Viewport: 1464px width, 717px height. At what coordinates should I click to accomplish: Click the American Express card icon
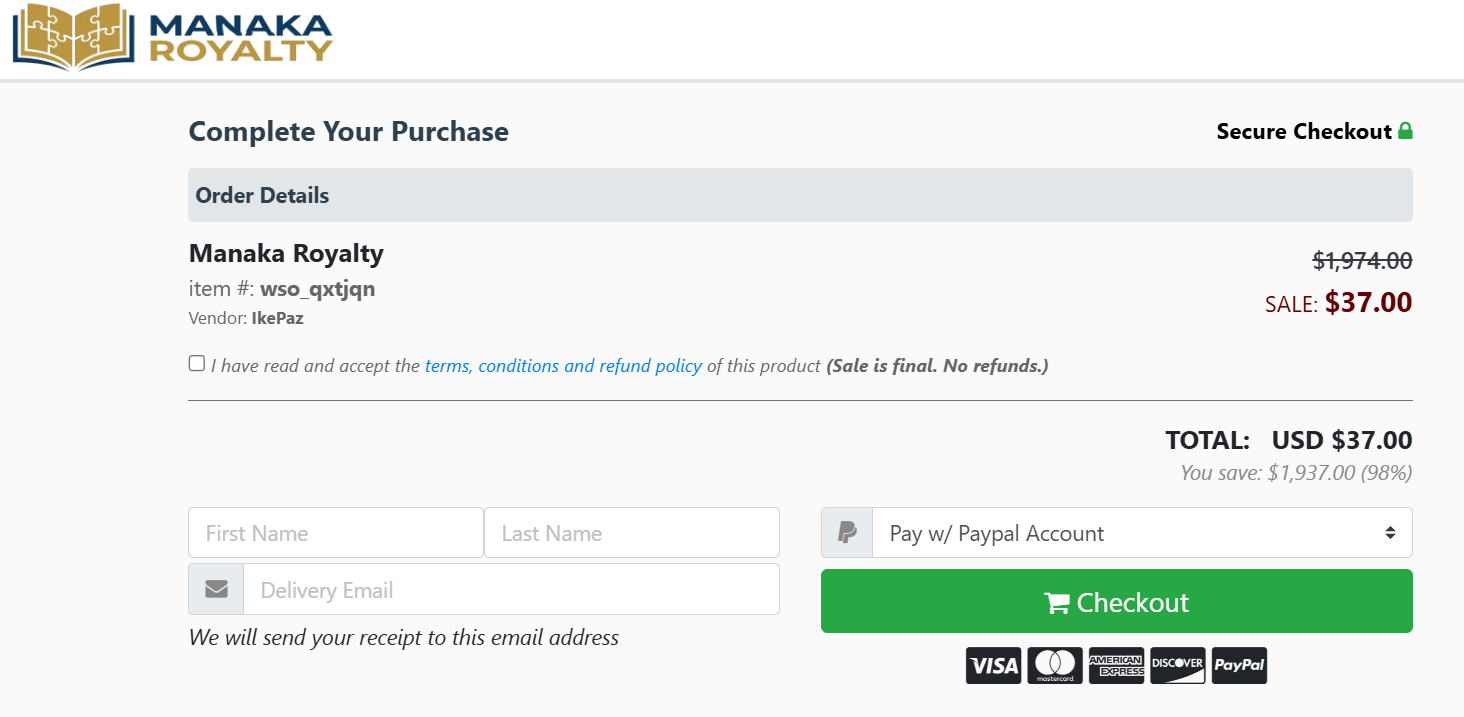1116,665
